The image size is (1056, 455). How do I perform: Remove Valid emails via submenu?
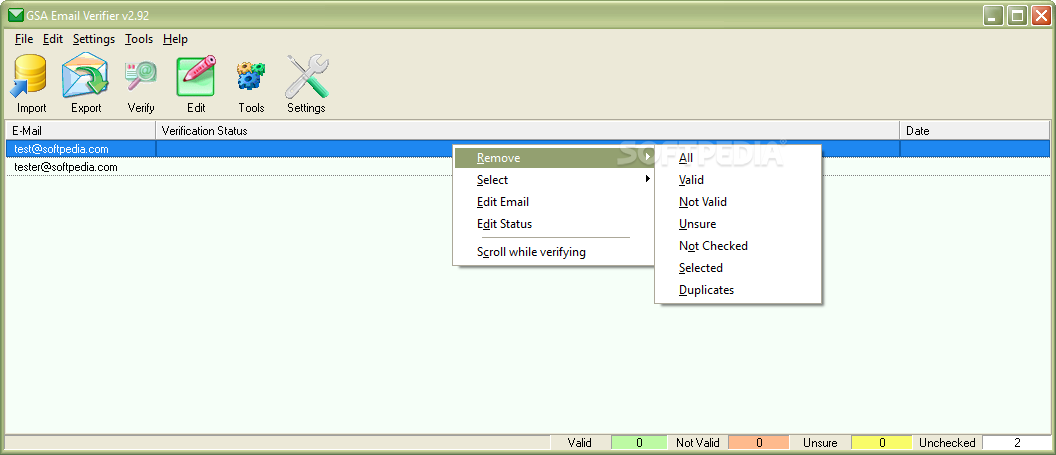click(738, 180)
